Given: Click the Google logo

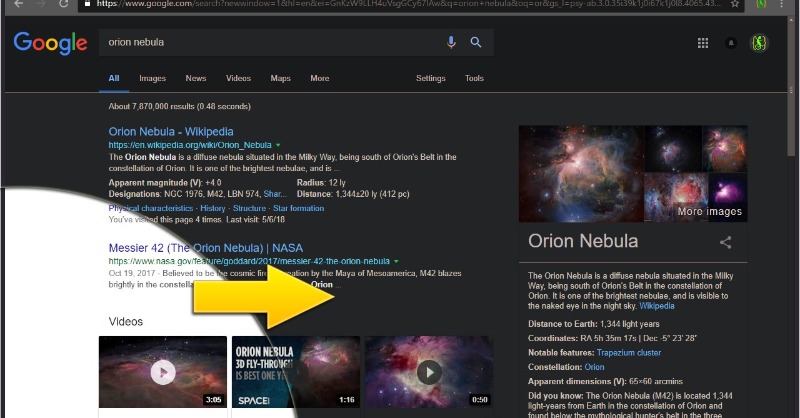Looking at the screenshot, I should [x=51, y=43].
